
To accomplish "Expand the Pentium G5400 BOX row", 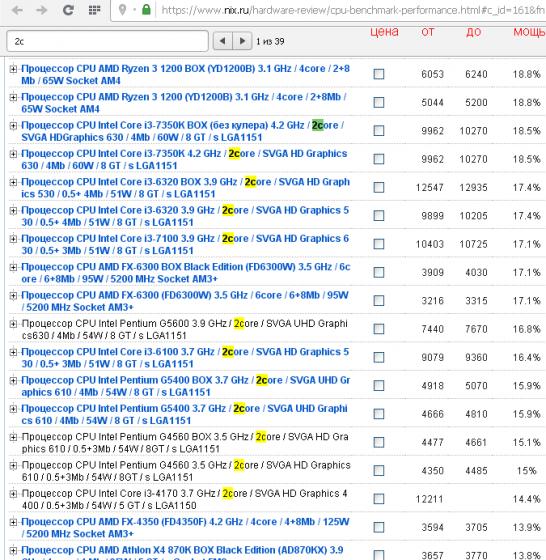I will (x=13, y=380).
